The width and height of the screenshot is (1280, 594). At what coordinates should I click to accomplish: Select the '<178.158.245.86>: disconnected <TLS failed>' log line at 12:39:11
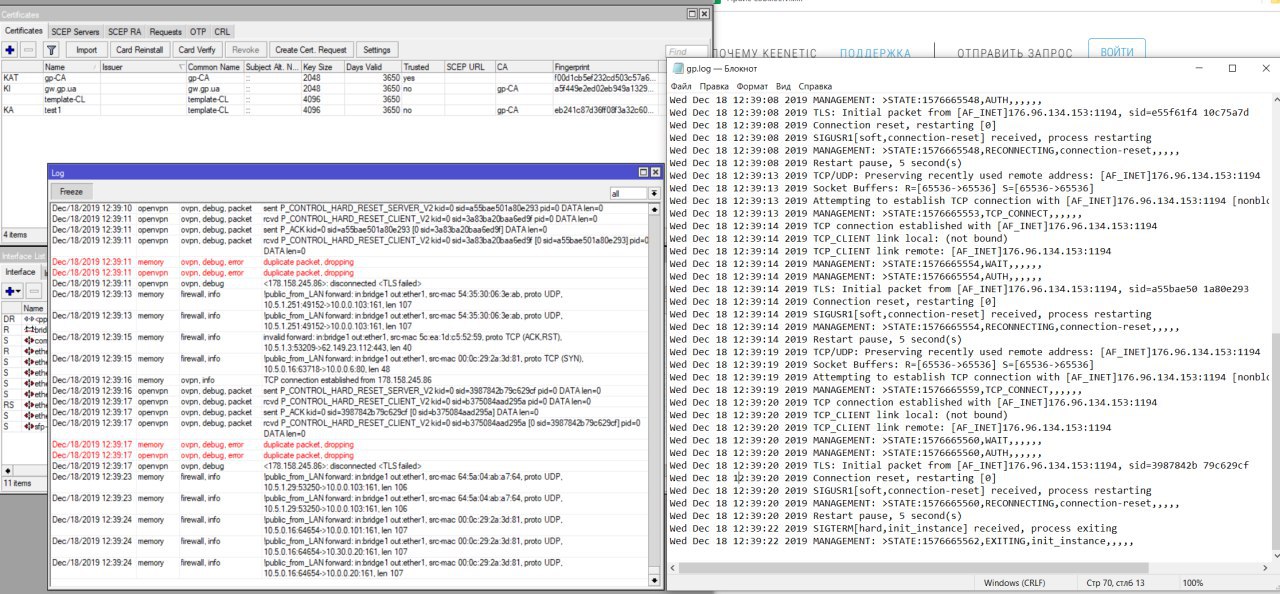[x=350, y=282]
